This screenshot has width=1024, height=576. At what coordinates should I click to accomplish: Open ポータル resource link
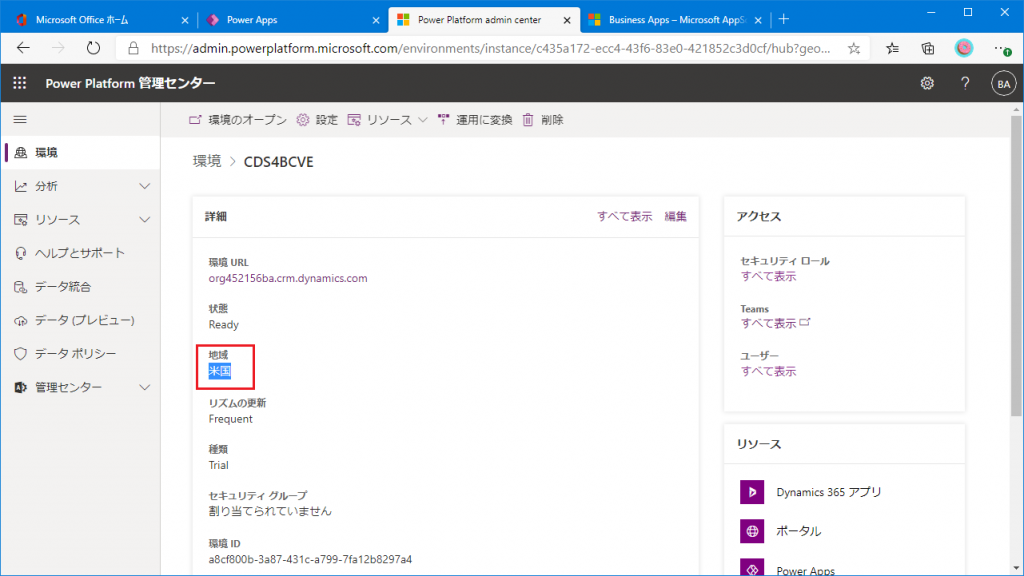(x=798, y=531)
